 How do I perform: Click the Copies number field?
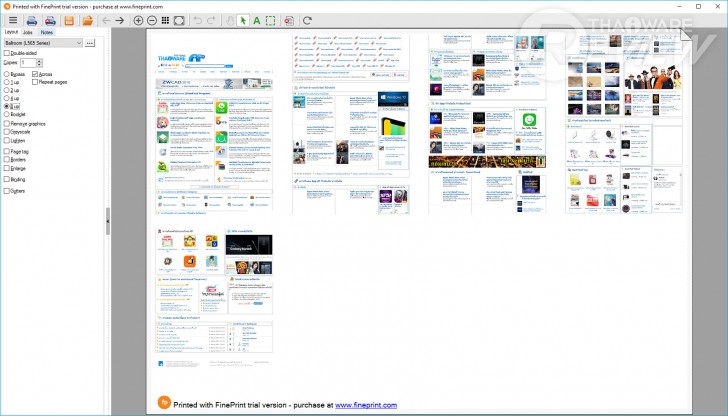(x=28, y=62)
